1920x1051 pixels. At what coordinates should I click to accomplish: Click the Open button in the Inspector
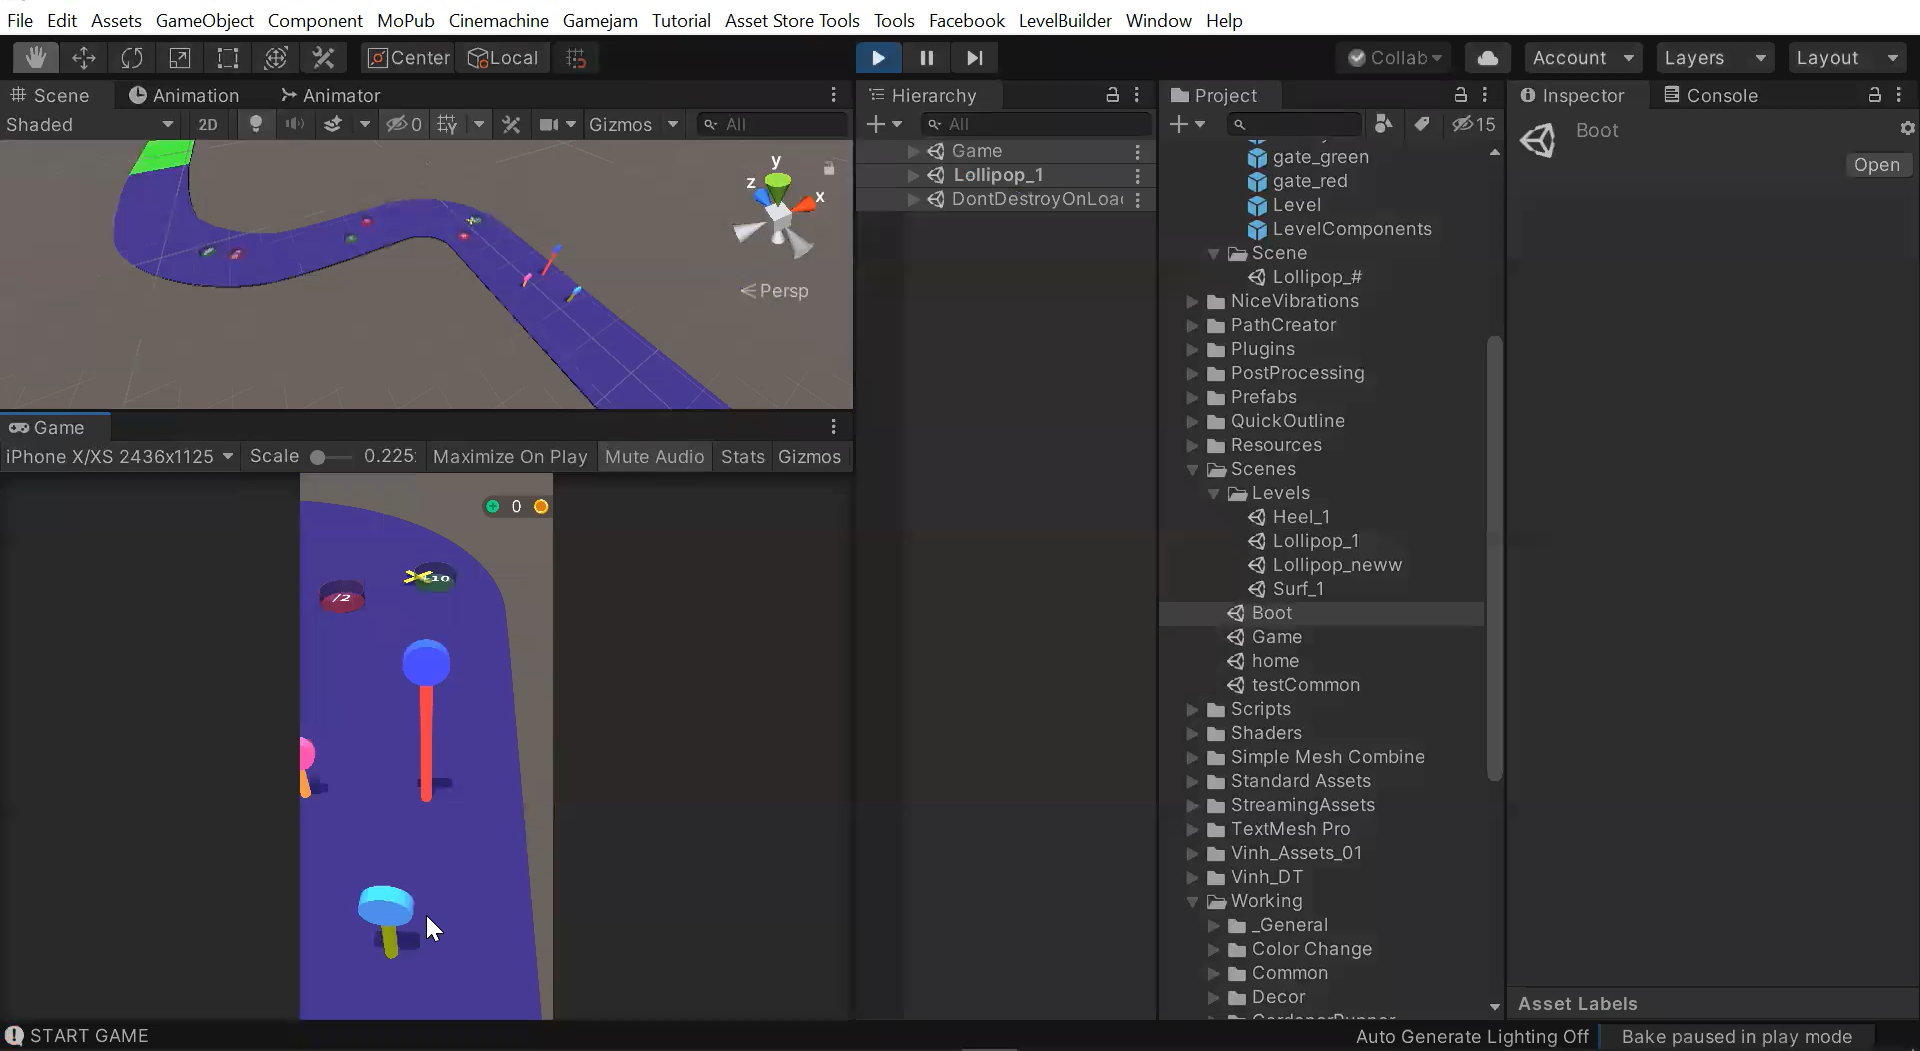[1877, 164]
